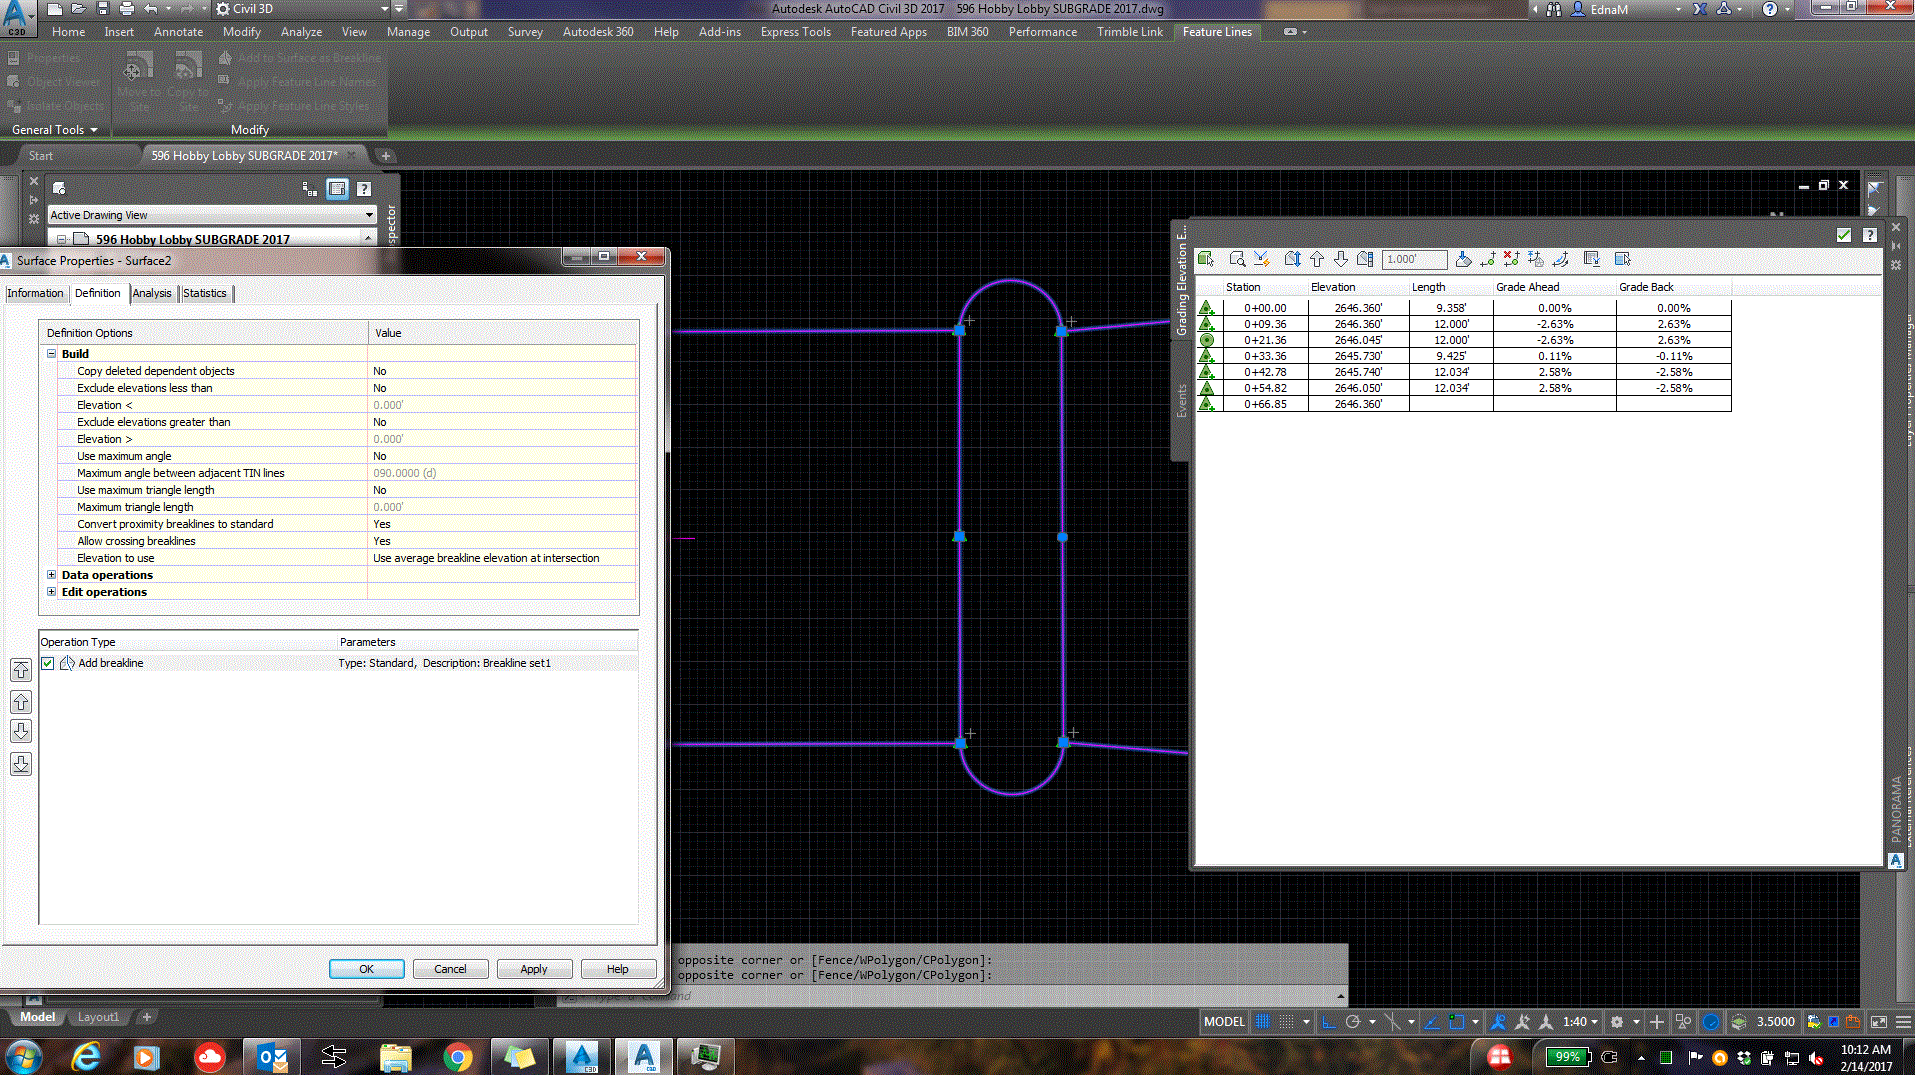Click Open file icon in quick access toolbar
The image size is (1915, 1075).
pyautogui.click(x=78, y=9)
